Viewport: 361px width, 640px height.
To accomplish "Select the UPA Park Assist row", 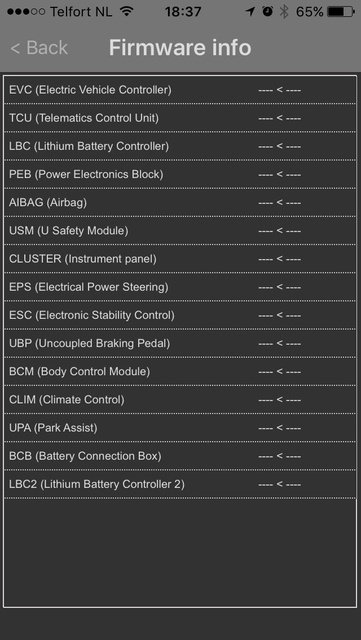I will click(180, 428).
